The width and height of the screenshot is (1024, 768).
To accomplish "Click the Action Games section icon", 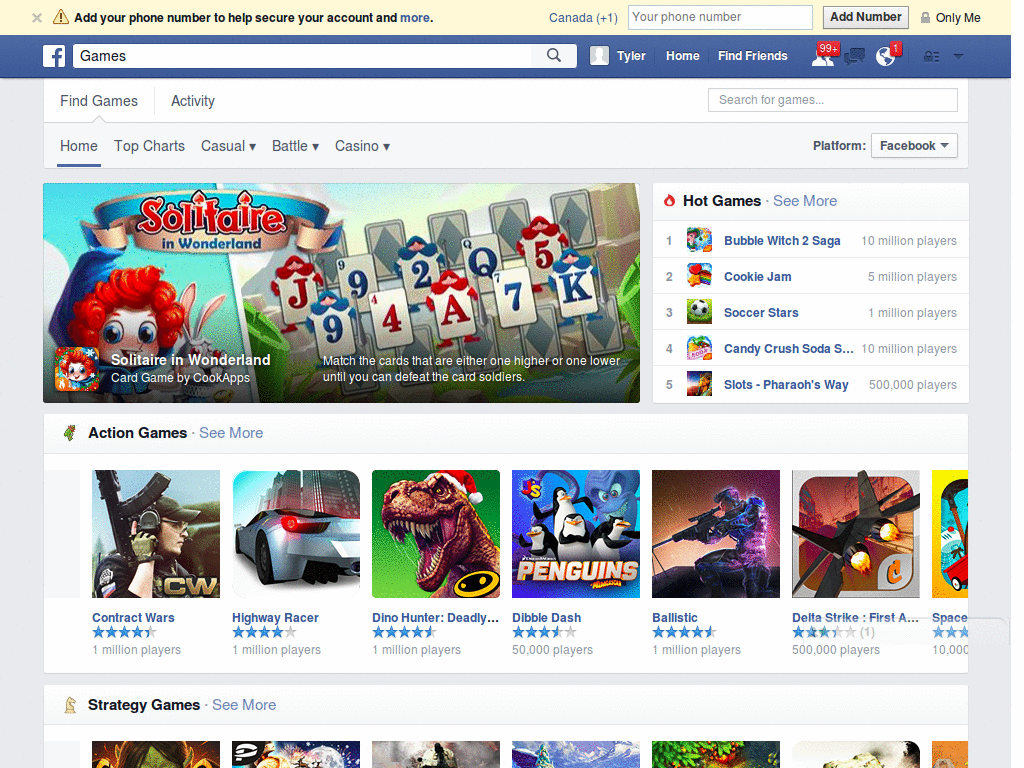I will (x=70, y=432).
